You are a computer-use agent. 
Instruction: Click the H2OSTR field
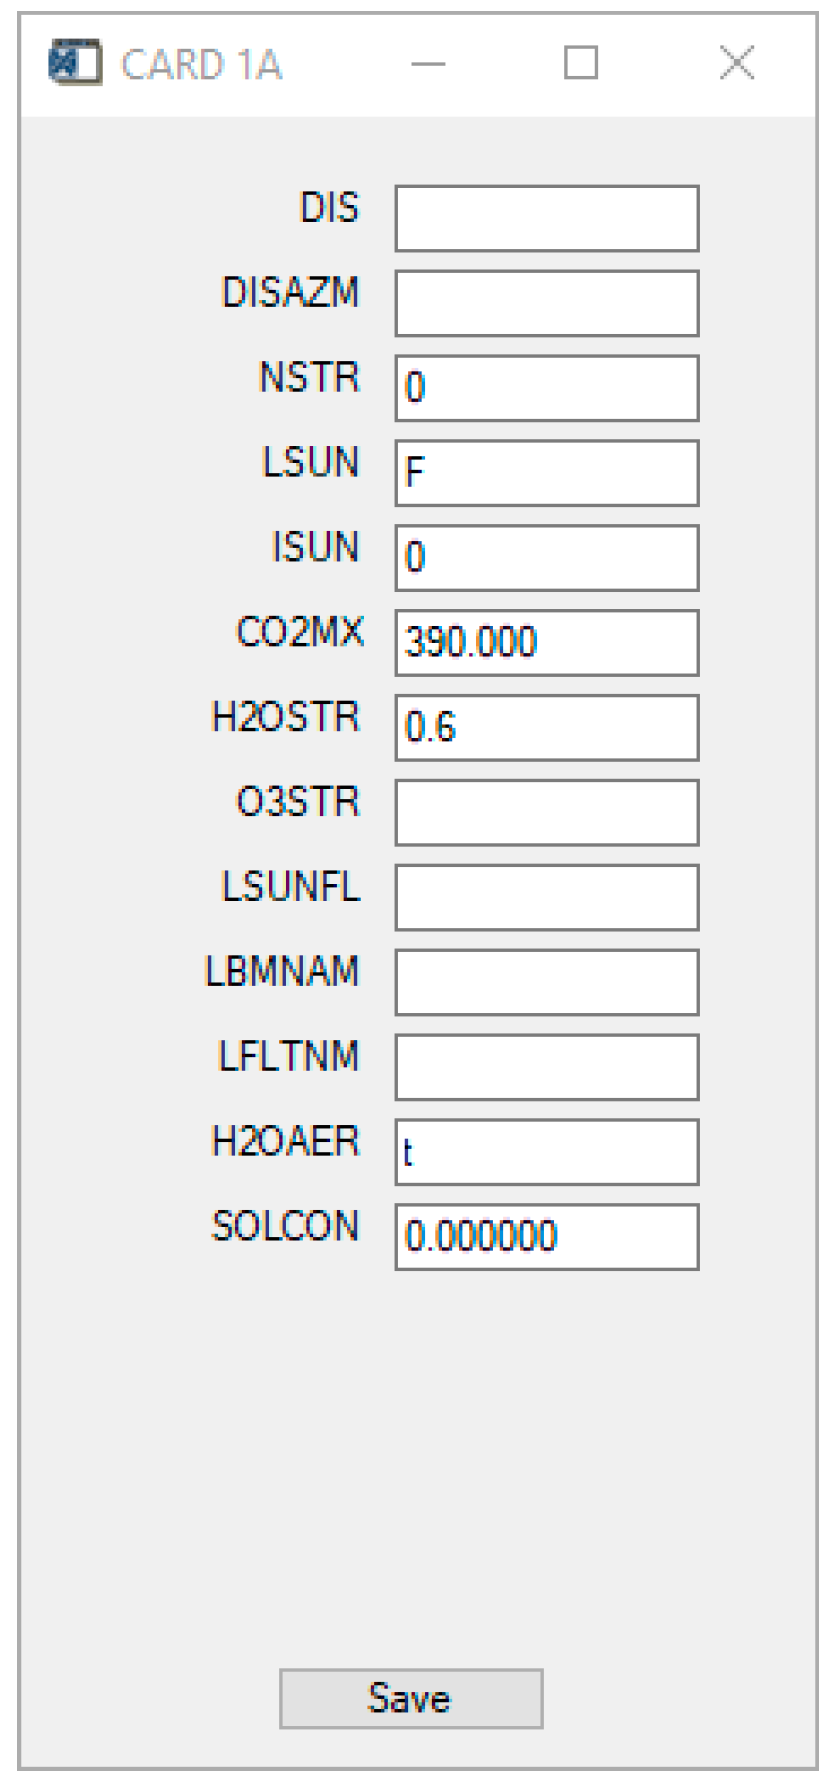pos(546,728)
